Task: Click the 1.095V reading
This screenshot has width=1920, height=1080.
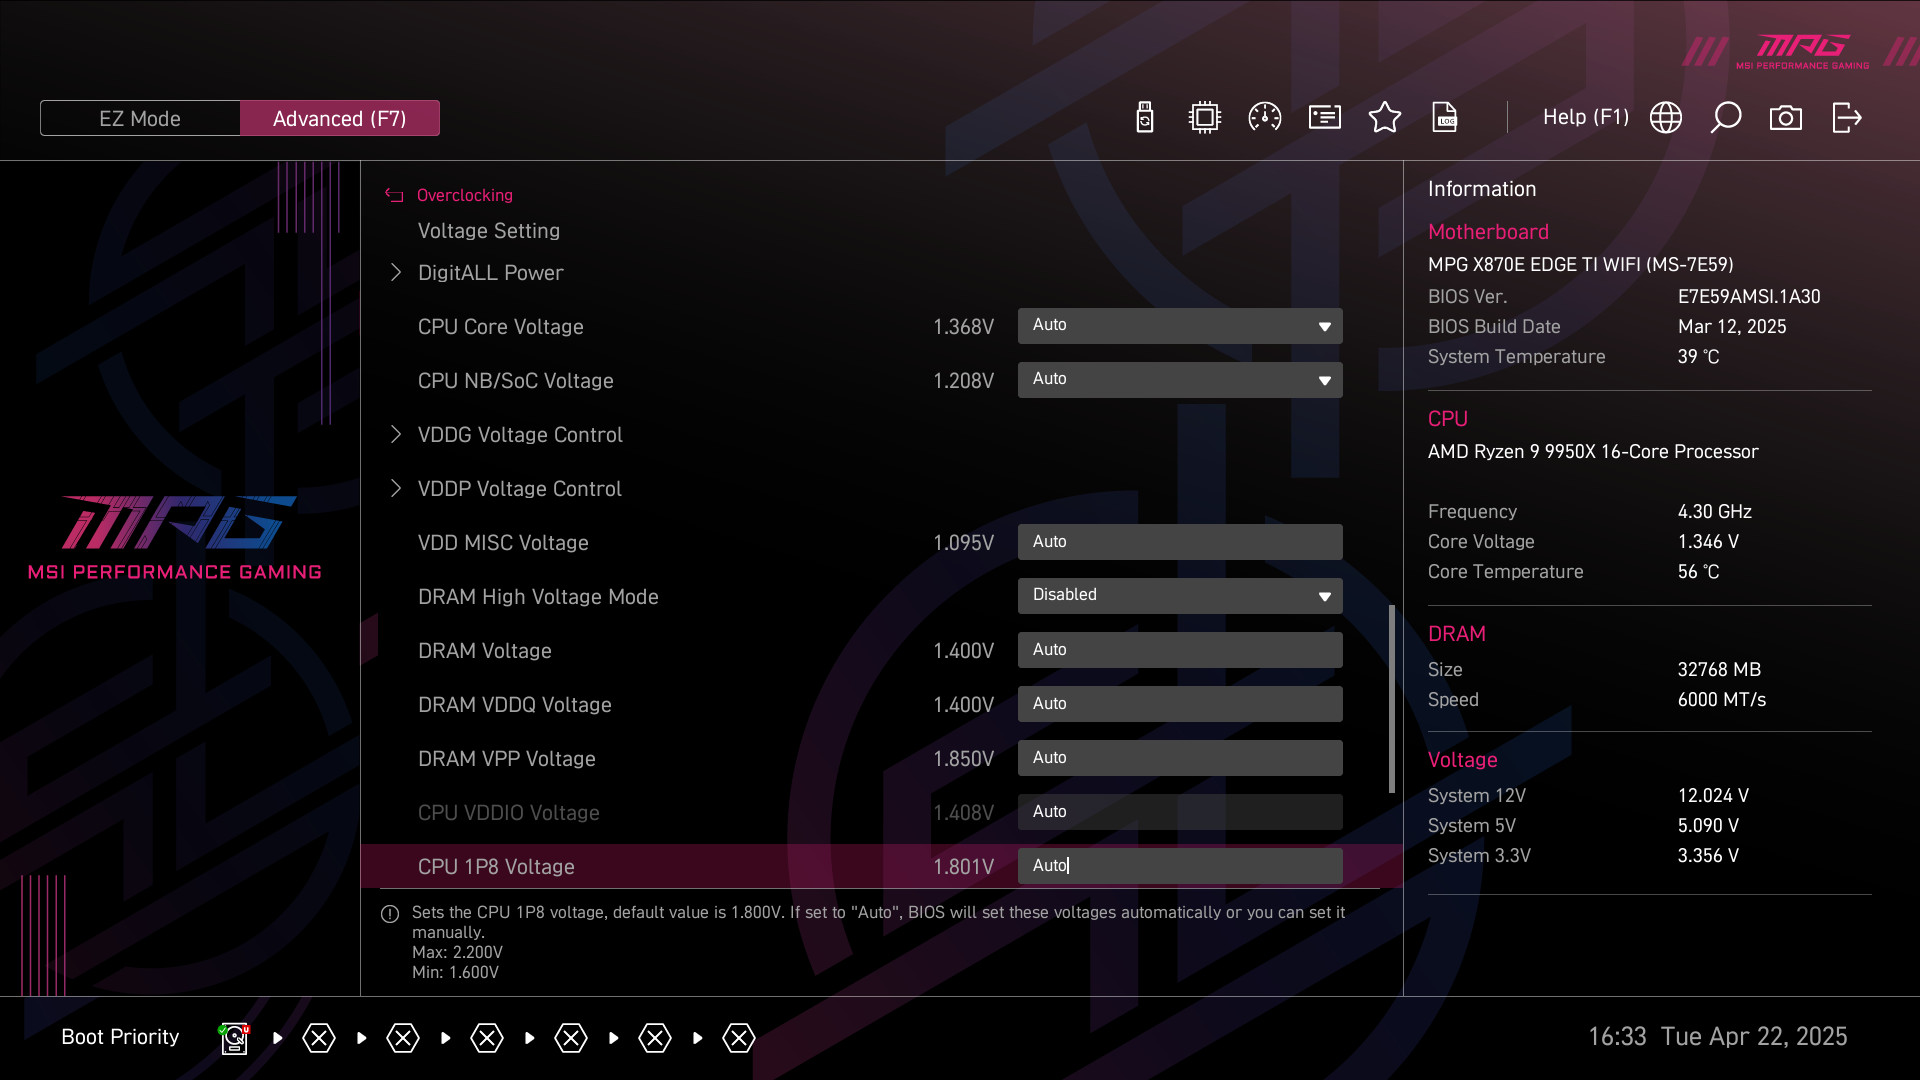Action: [963, 543]
